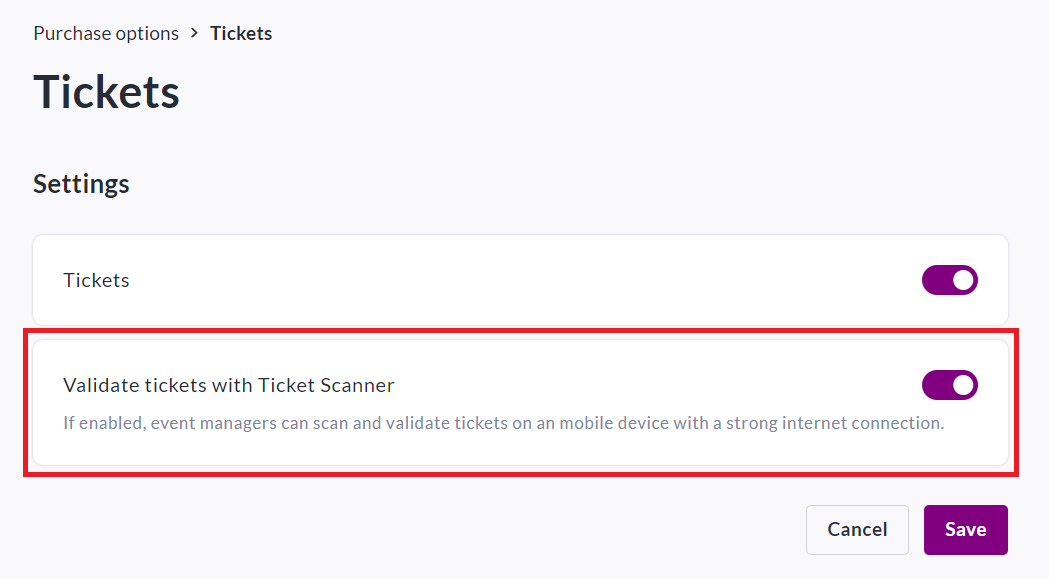Save the ticket settings

pyautogui.click(x=965, y=530)
